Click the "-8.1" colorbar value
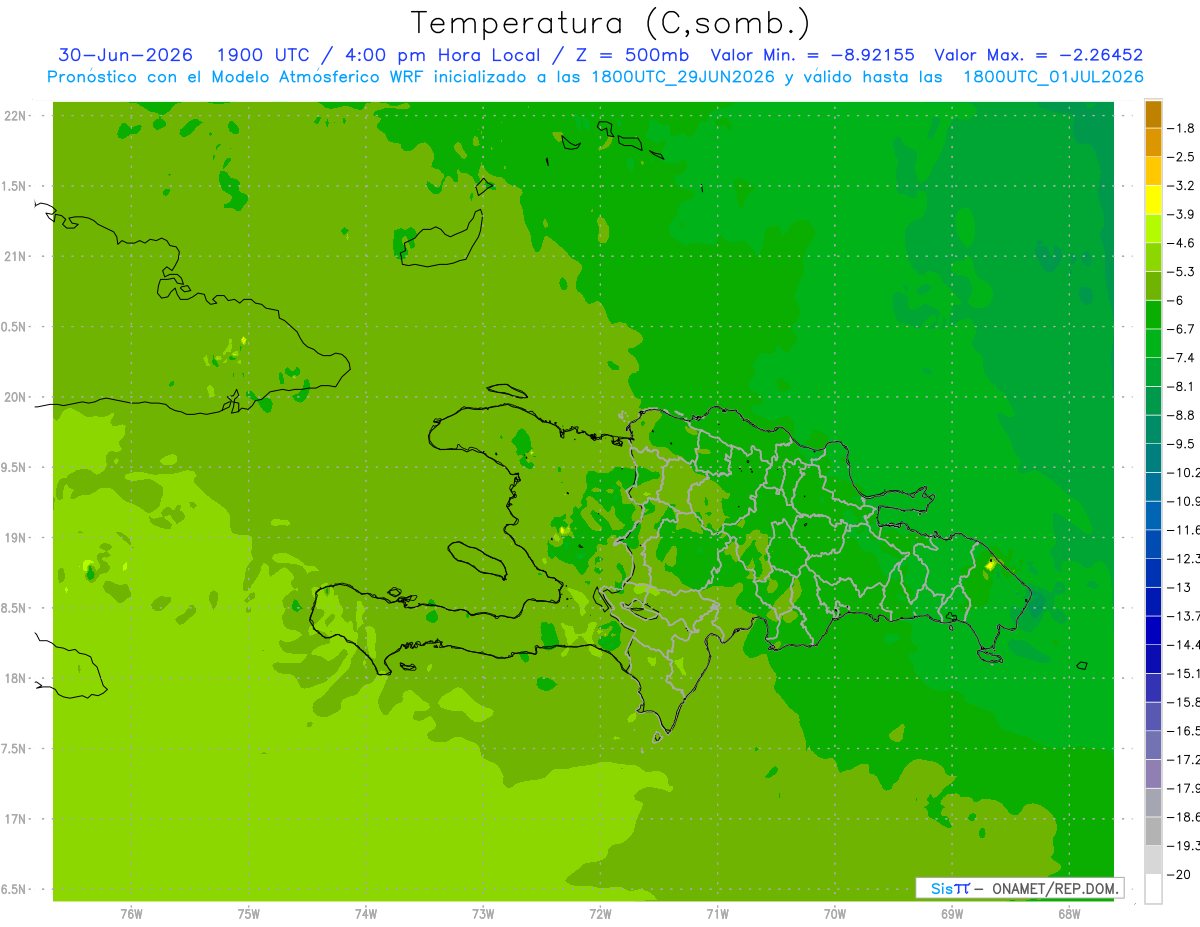The image size is (1200, 927). point(1181,386)
